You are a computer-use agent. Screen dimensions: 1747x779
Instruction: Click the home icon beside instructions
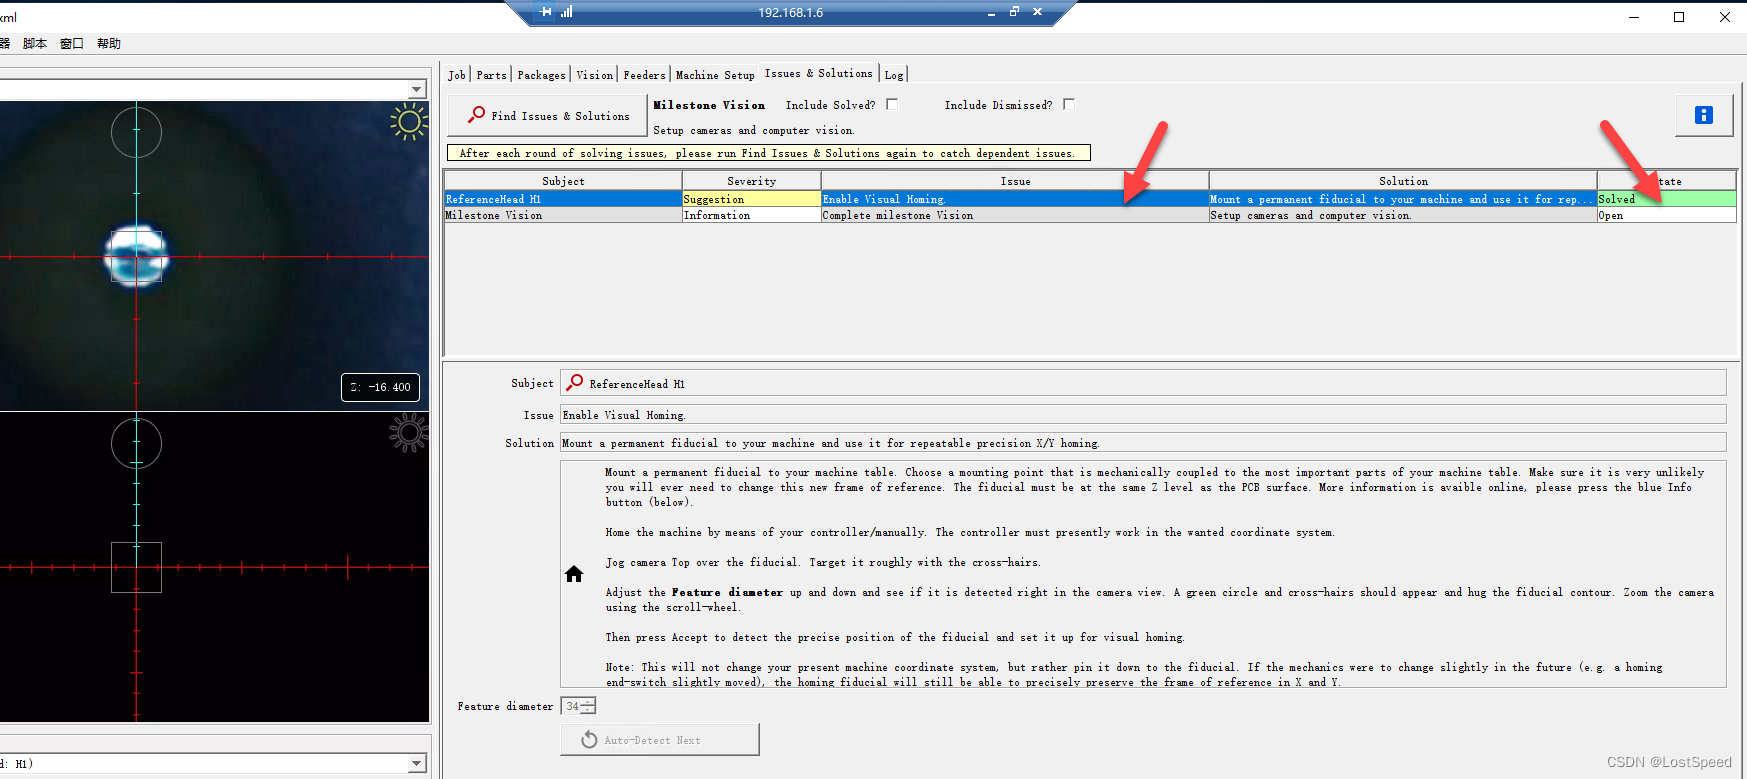[x=574, y=574]
